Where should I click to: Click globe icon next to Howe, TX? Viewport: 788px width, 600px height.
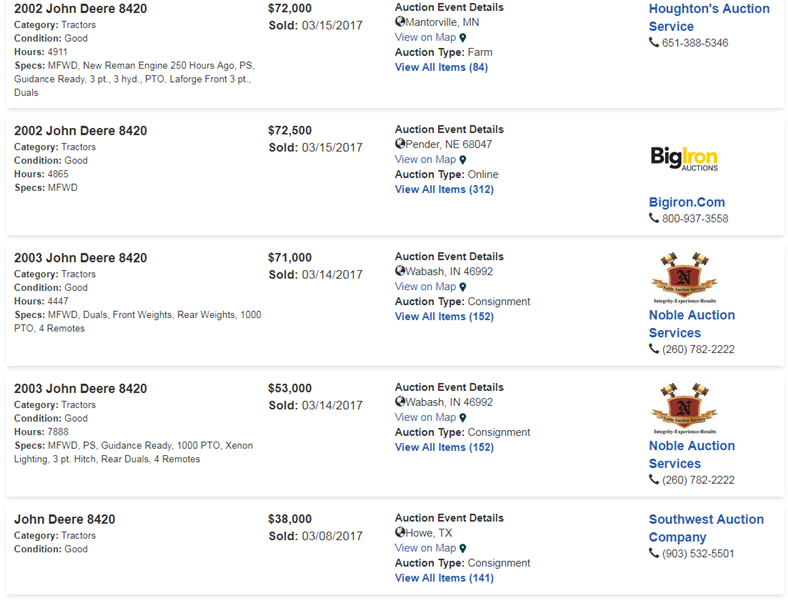pyautogui.click(x=400, y=533)
